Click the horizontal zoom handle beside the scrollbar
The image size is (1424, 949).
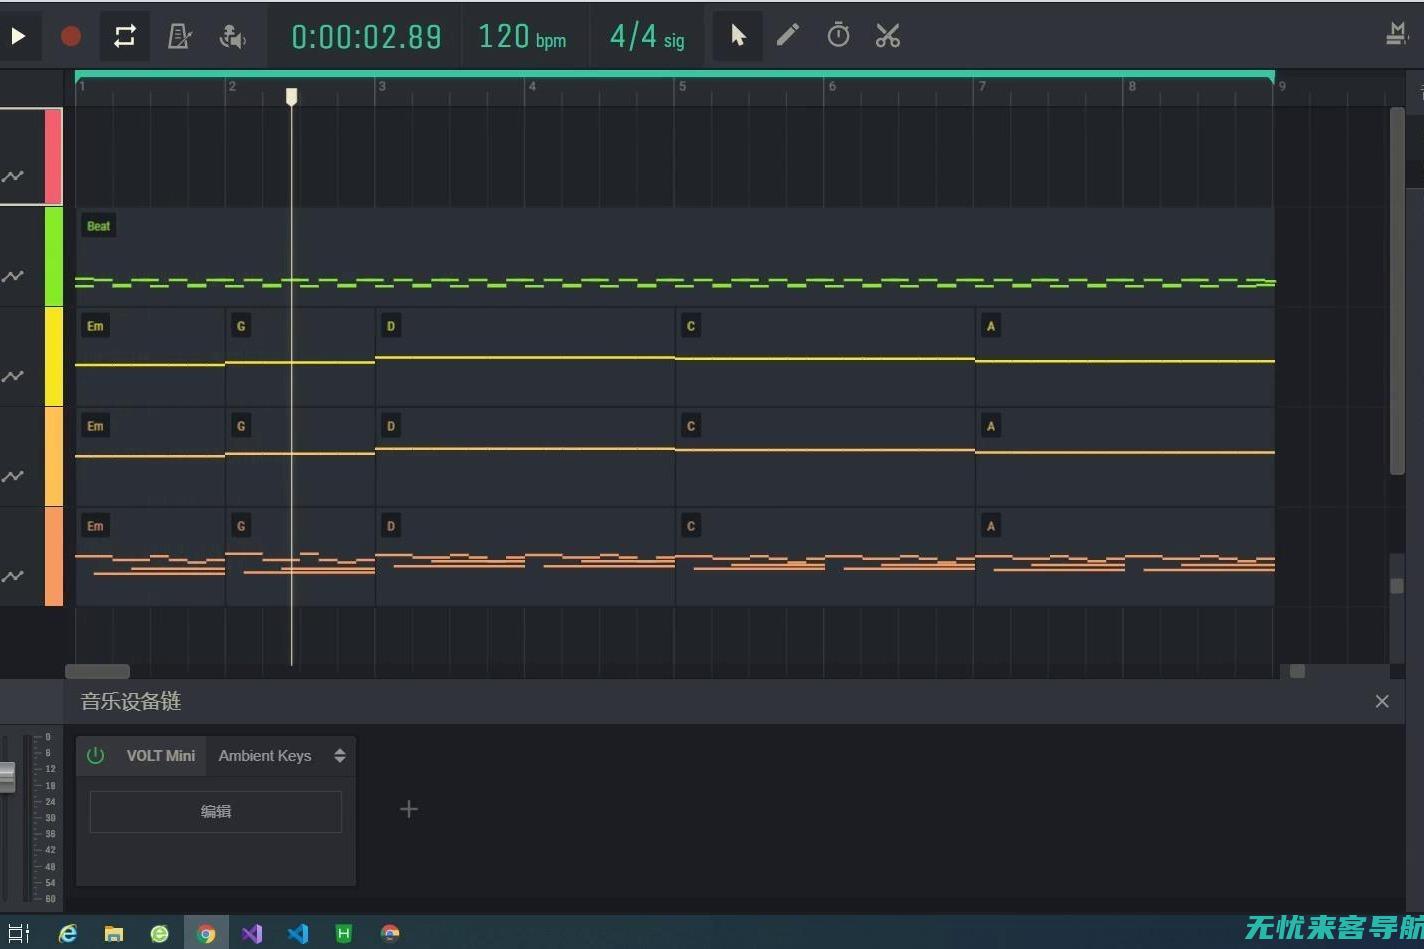click(1297, 671)
